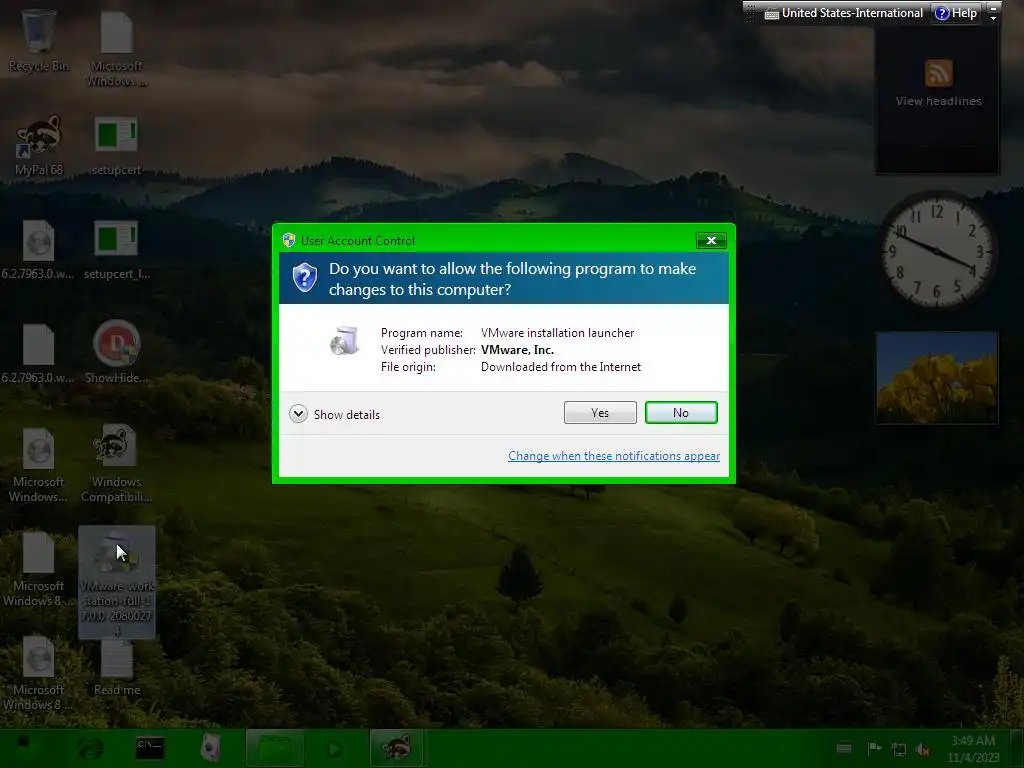Screen dimensions: 1024x768
Task: Click View headlines in the feed gadget
Action: click(938, 101)
